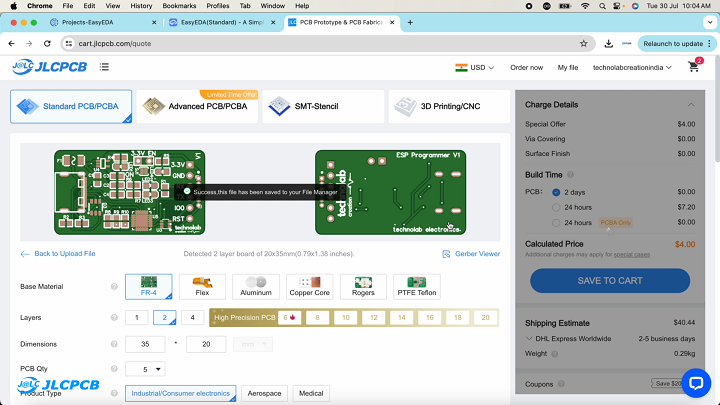Open Bookmarks menu in menu bar
The image size is (720, 405).
(179, 6)
